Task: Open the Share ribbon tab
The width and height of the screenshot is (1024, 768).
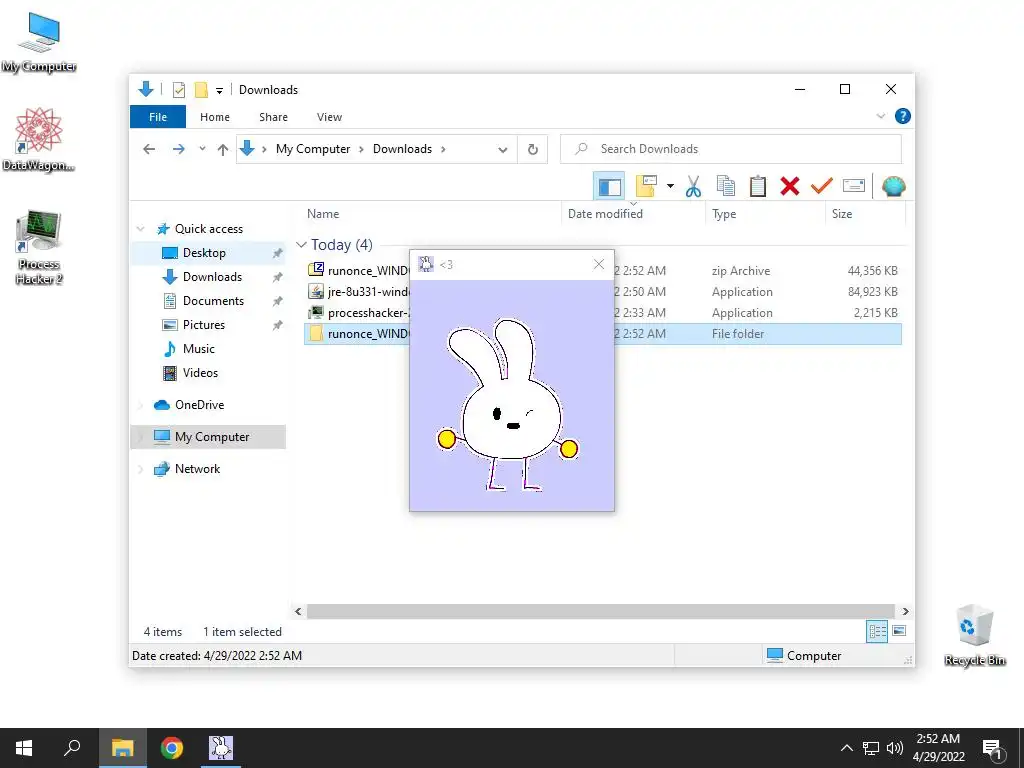Action: [x=273, y=117]
